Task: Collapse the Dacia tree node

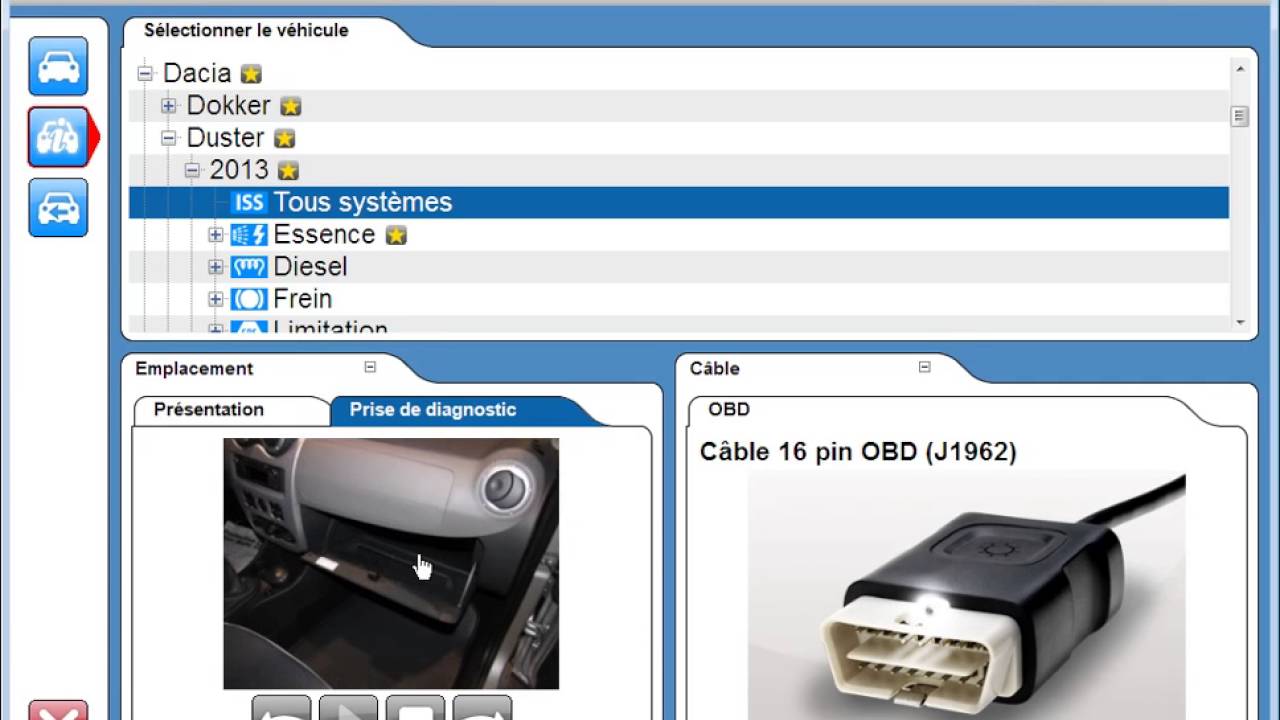Action: pos(145,73)
